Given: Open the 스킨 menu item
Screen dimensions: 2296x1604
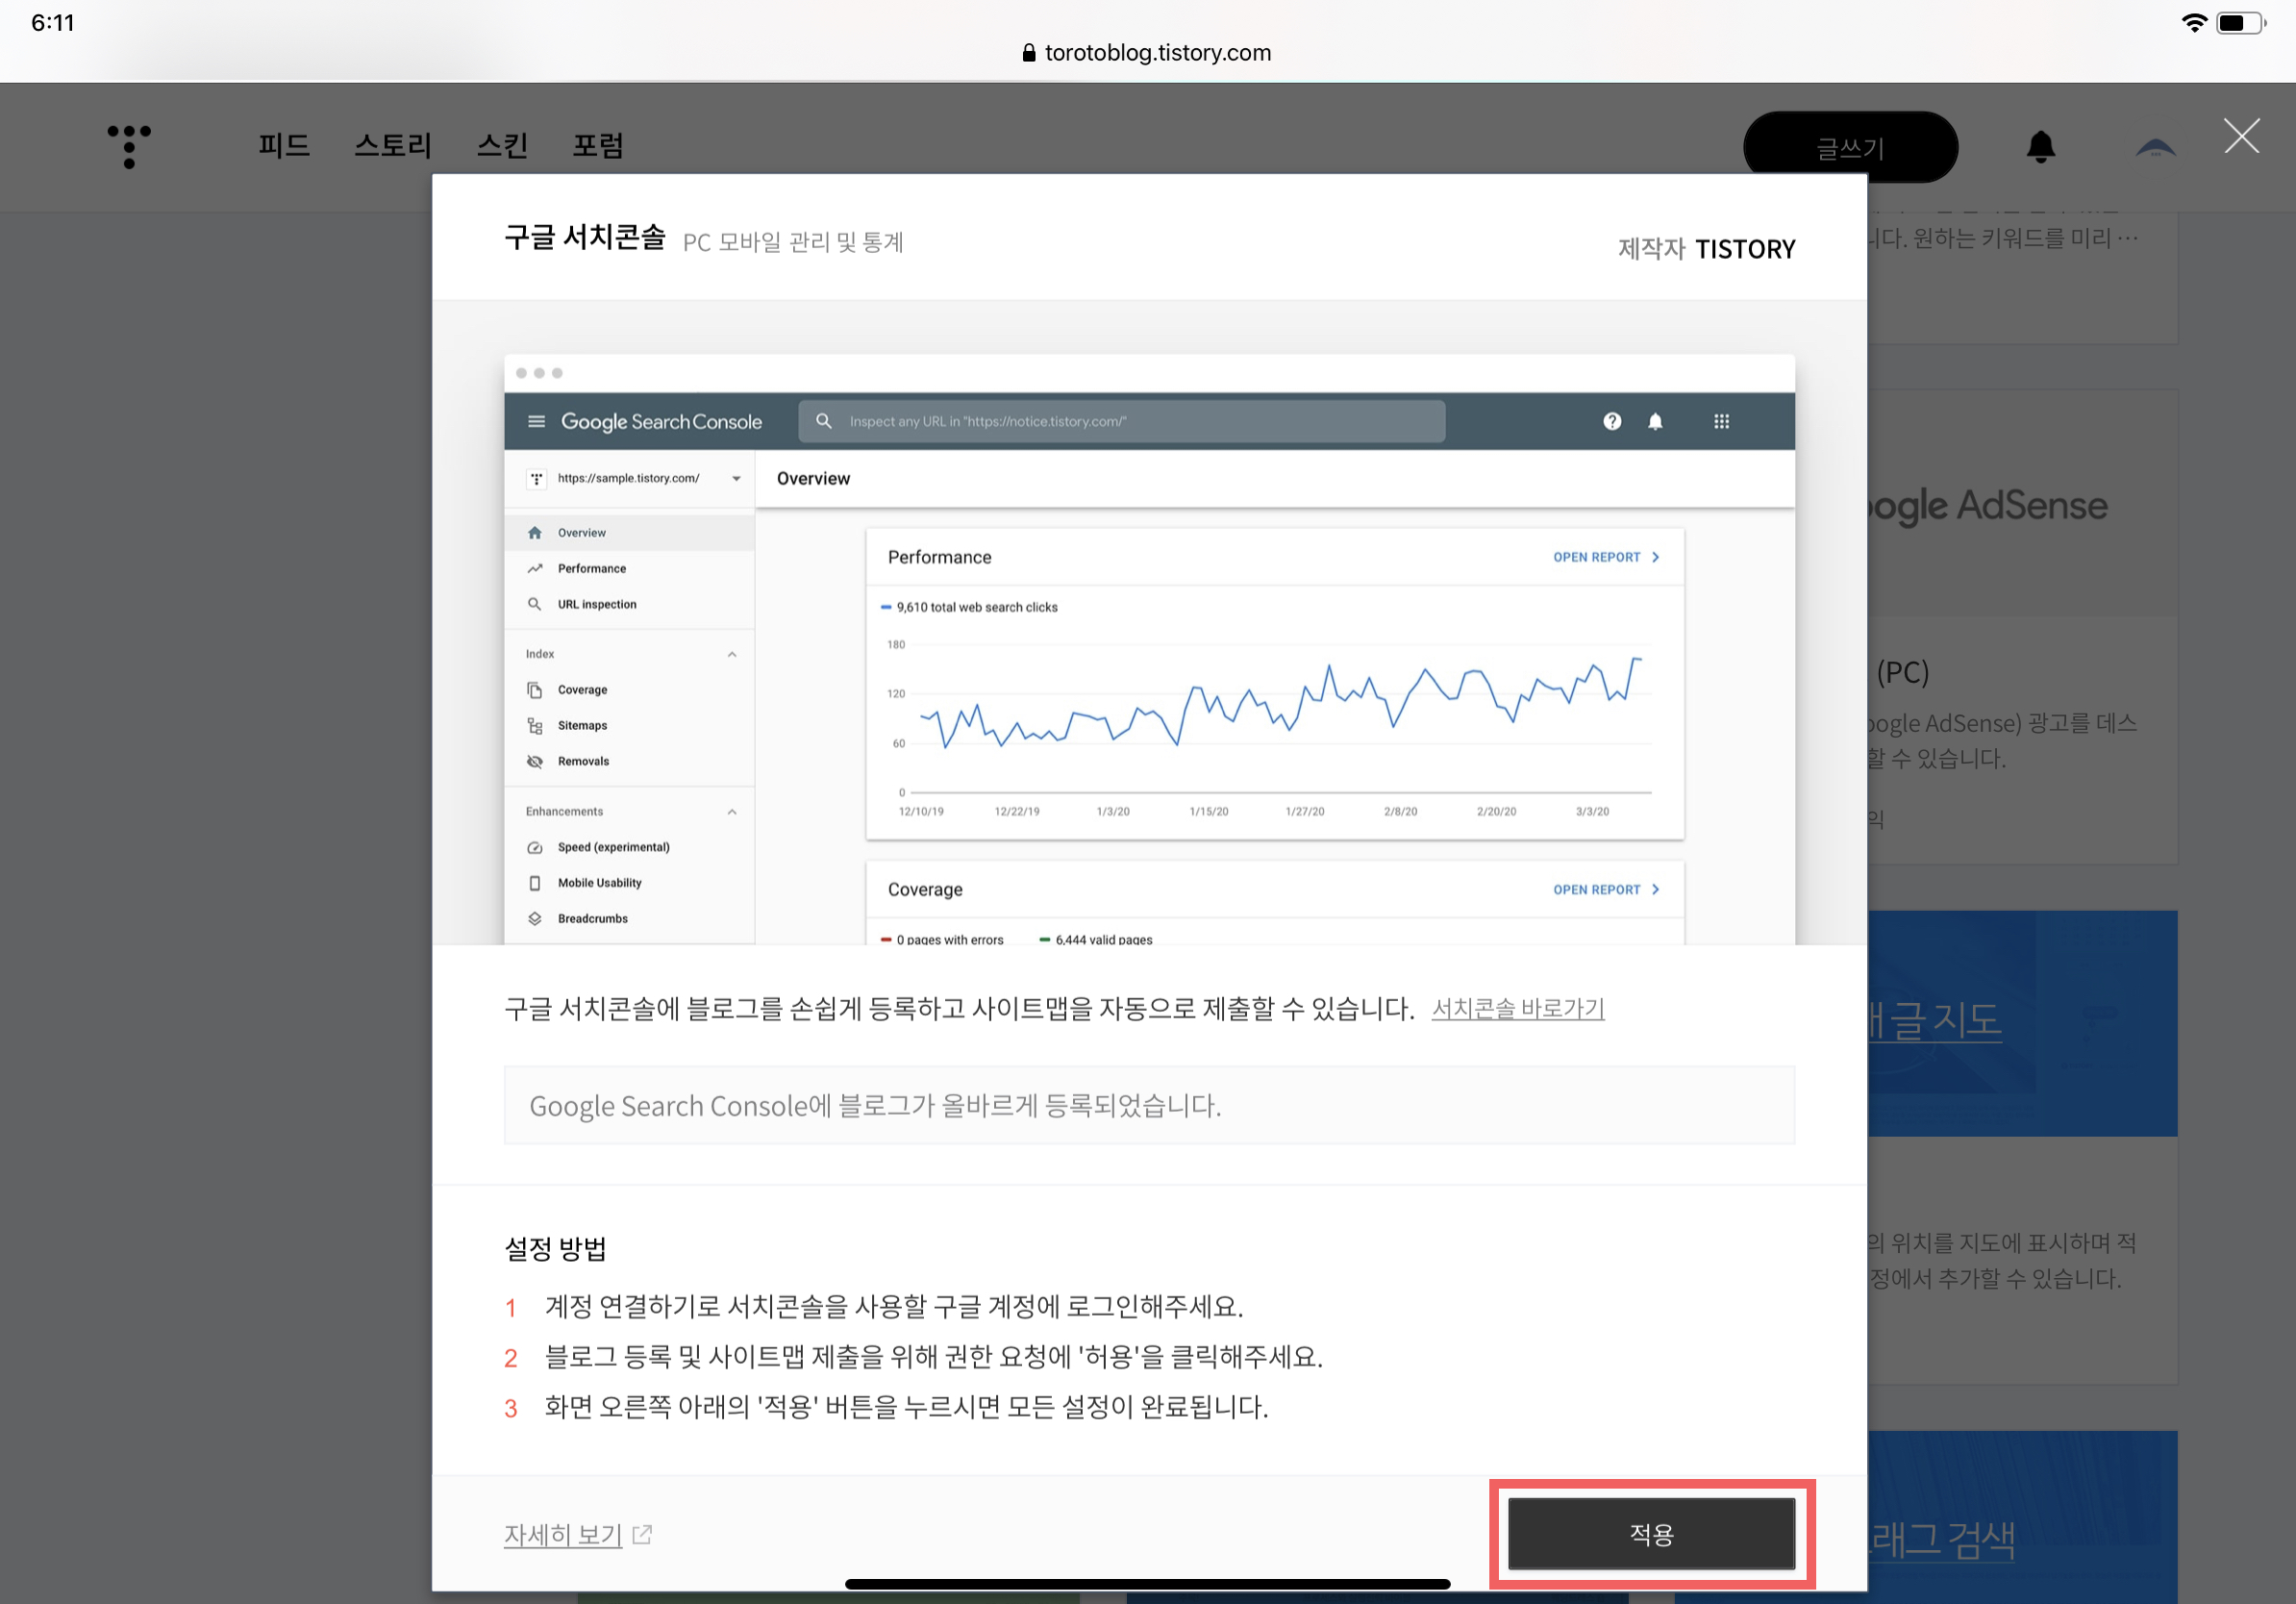Looking at the screenshot, I should click(502, 146).
